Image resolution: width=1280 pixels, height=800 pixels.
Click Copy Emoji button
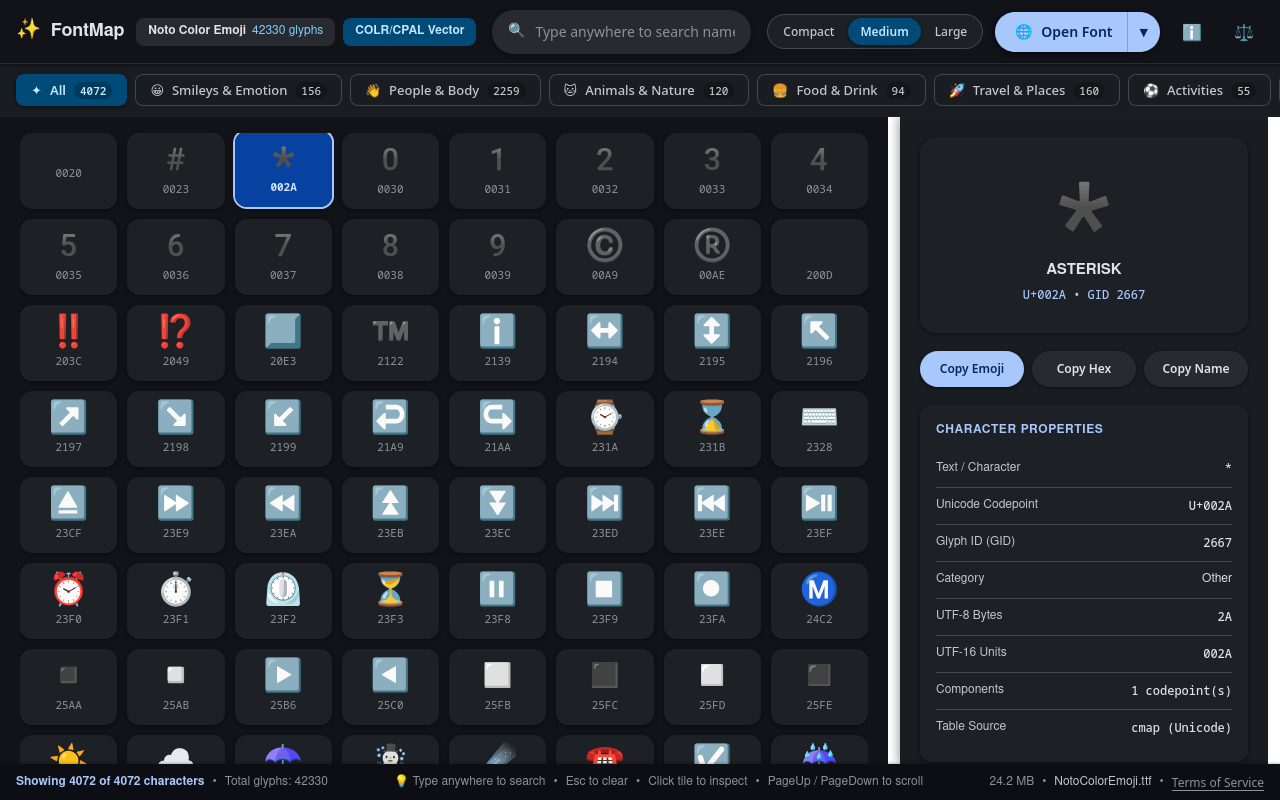click(972, 369)
